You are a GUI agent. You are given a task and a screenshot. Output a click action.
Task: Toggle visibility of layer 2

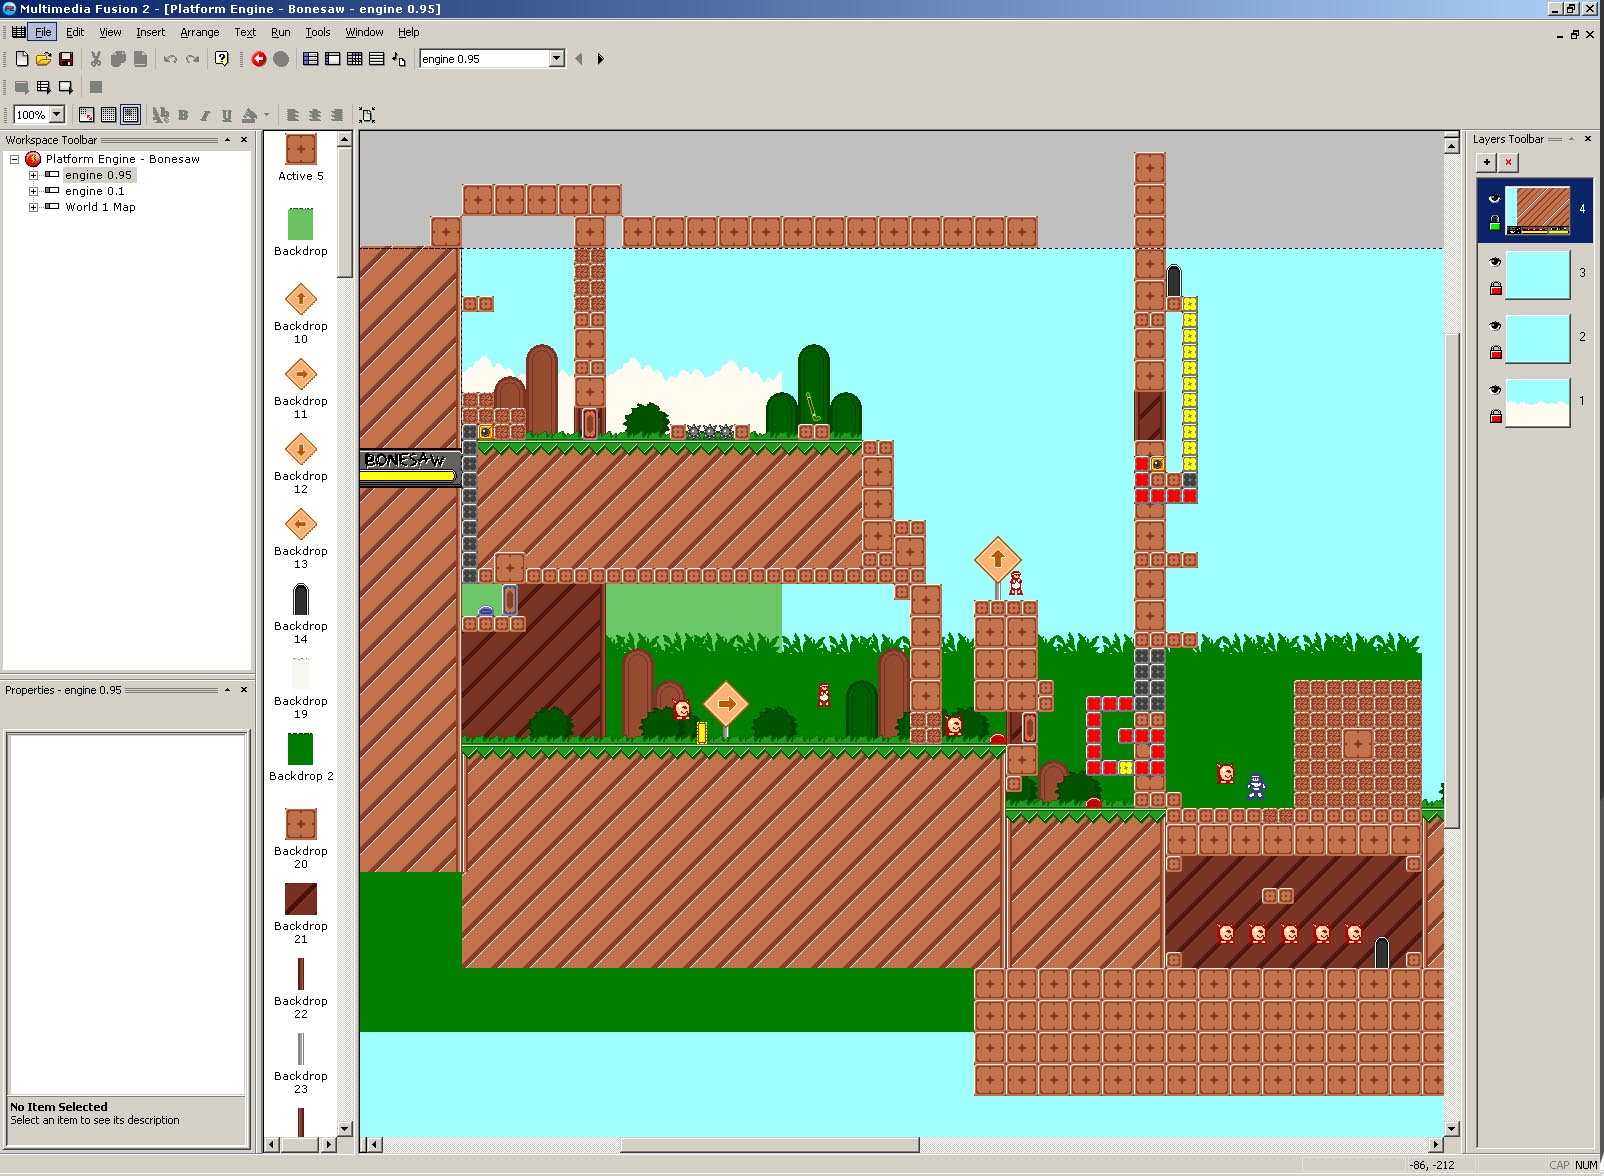pos(1495,326)
